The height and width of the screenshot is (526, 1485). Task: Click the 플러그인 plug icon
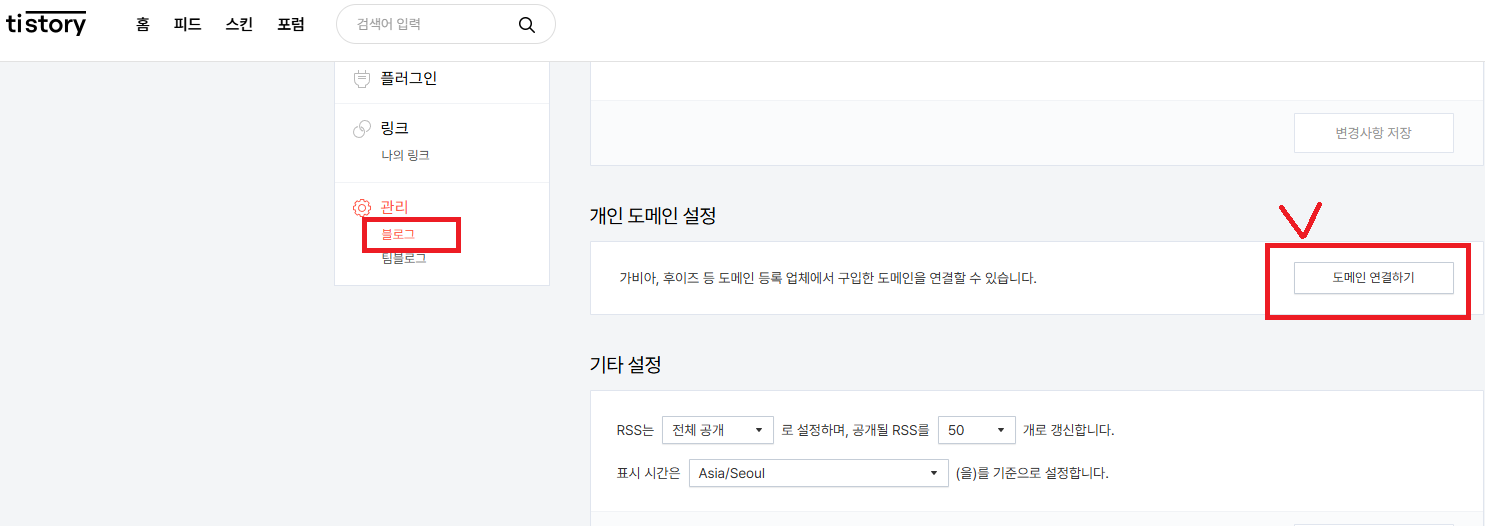[x=362, y=79]
